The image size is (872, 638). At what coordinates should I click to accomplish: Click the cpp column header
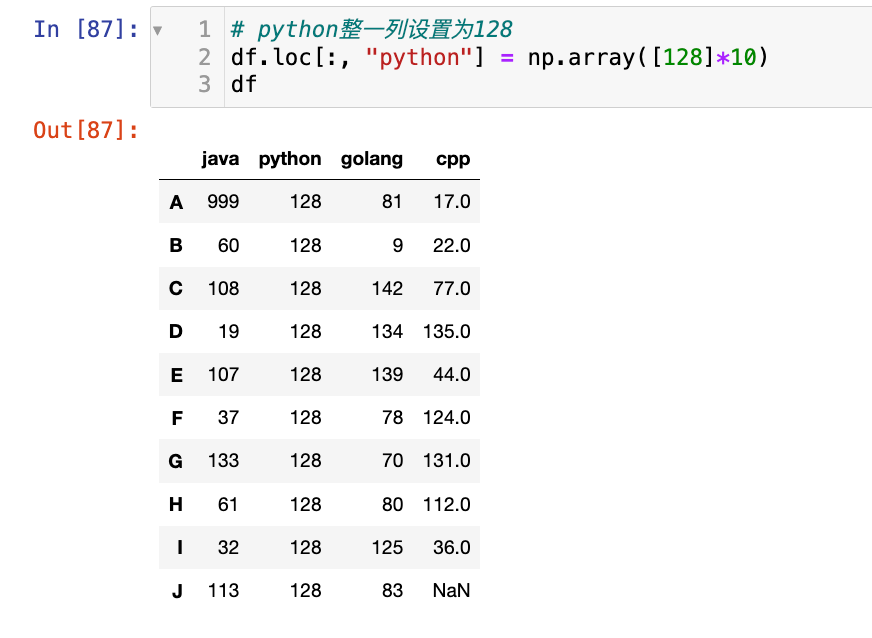(x=453, y=159)
